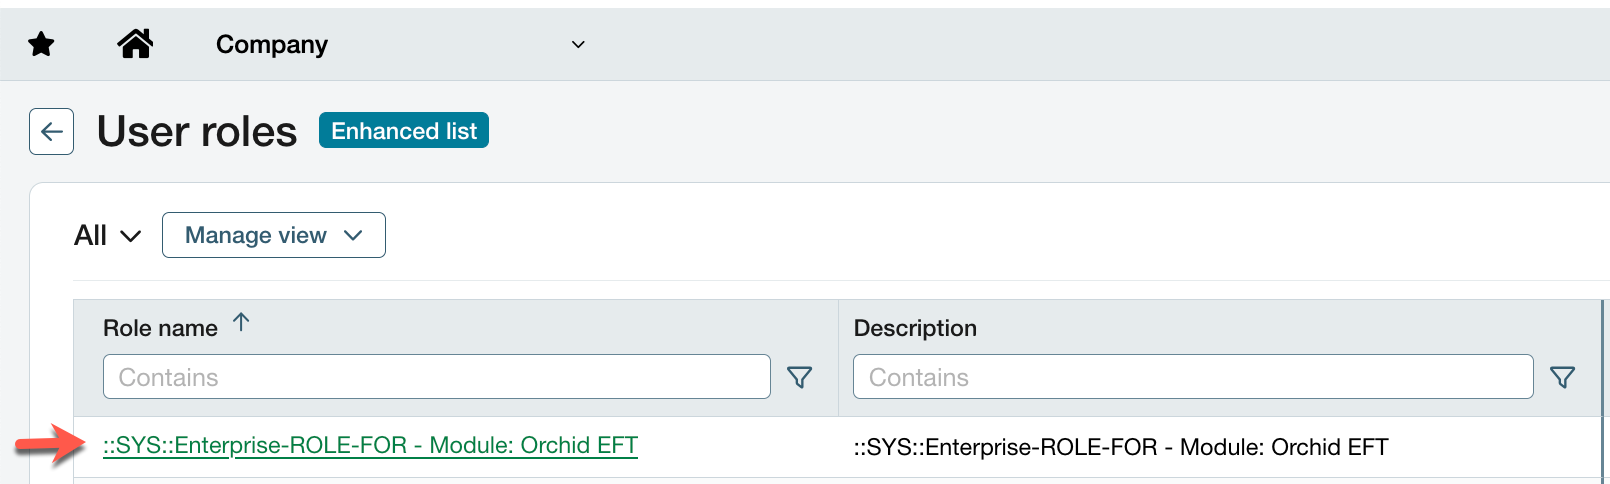
Task: Open the Manage view dropdown
Action: pos(273,235)
